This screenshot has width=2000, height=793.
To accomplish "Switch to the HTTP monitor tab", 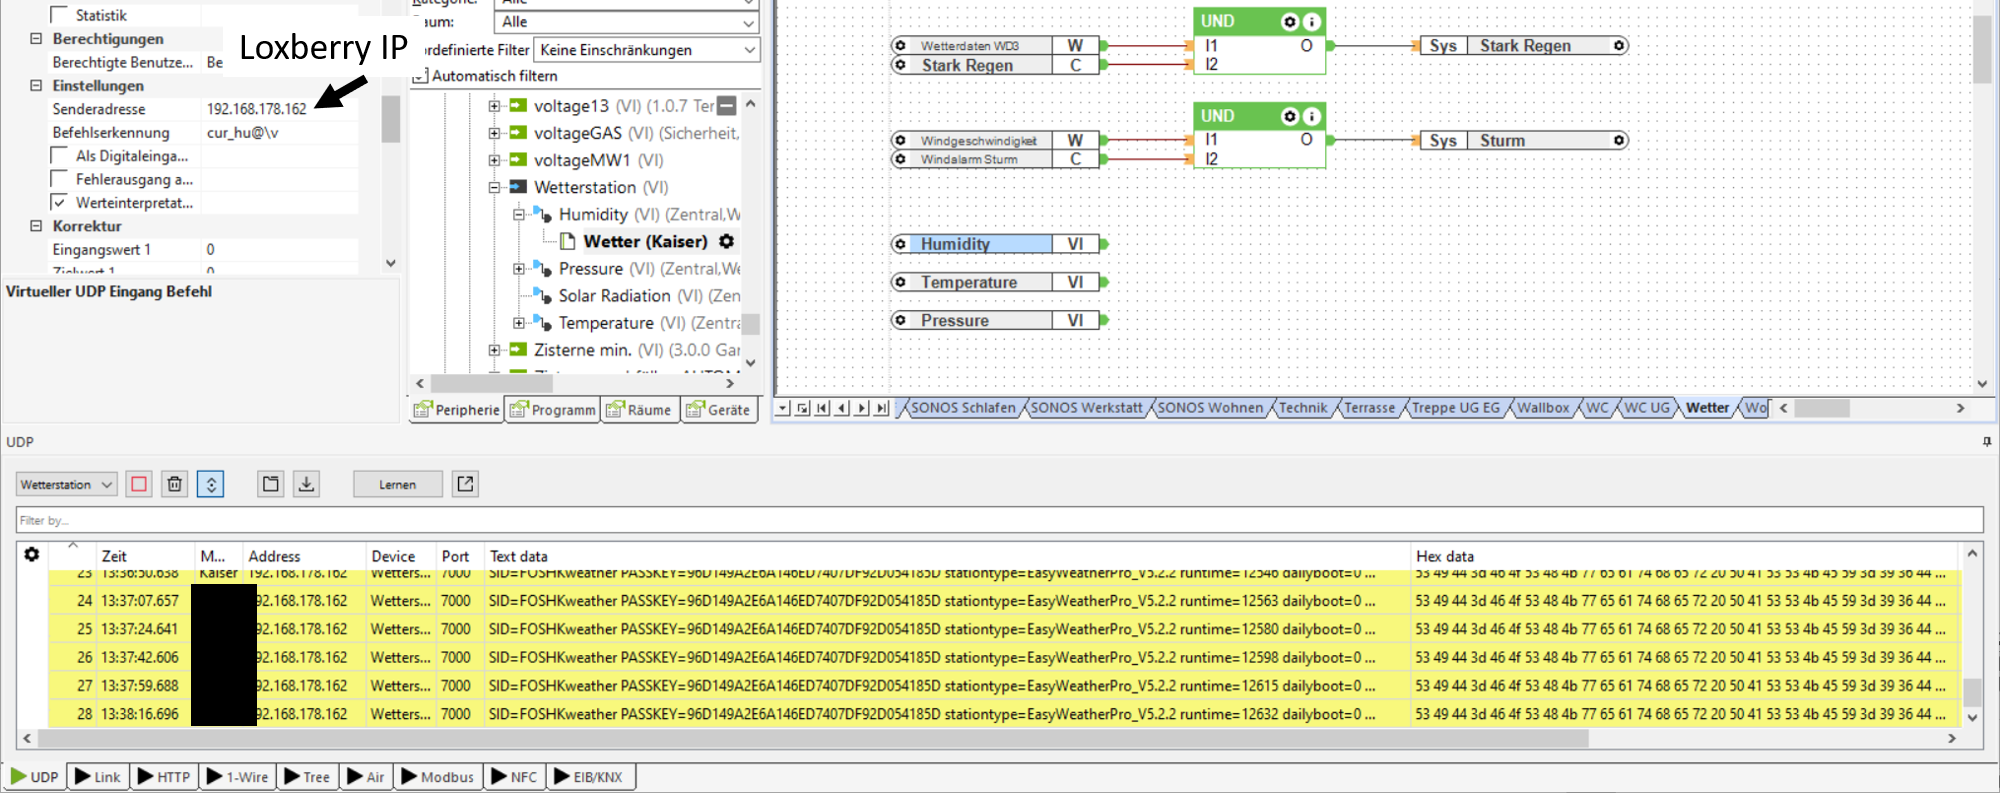I will click(x=164, y=777).
